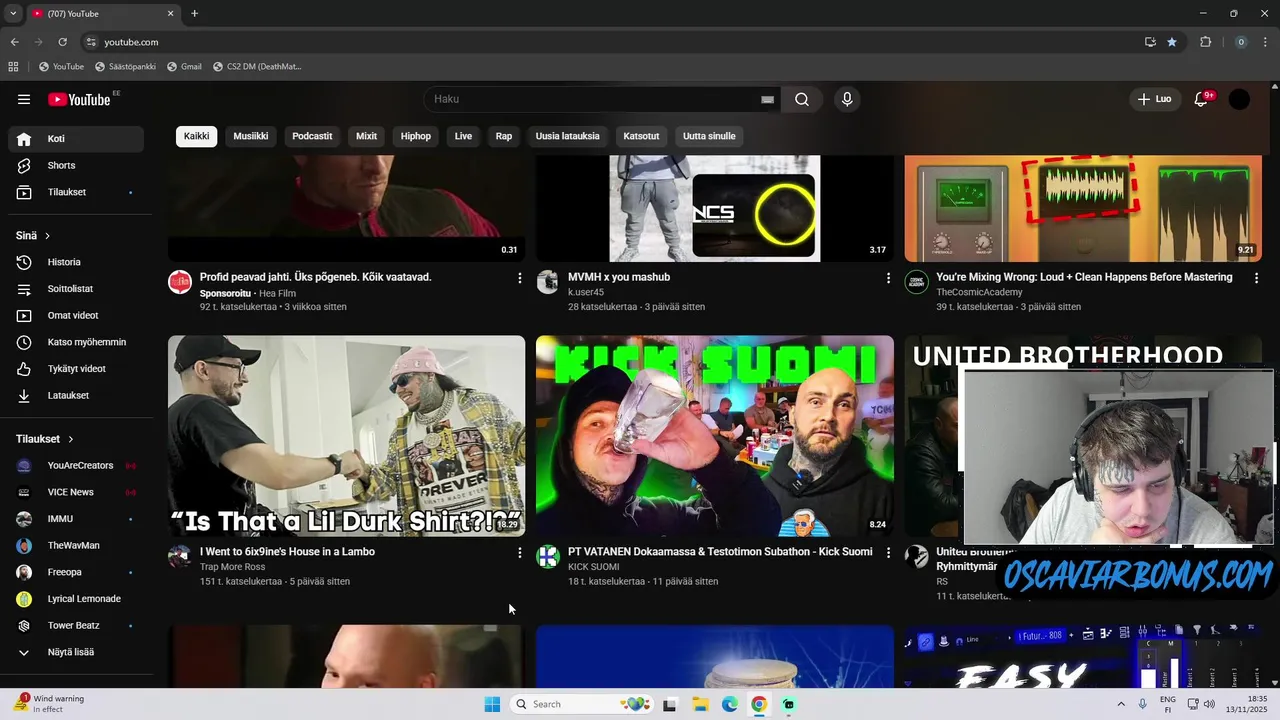Open options for Profid peavad jahti video
The height and width of the screenshot is (720, 1280).
point(519,278)
